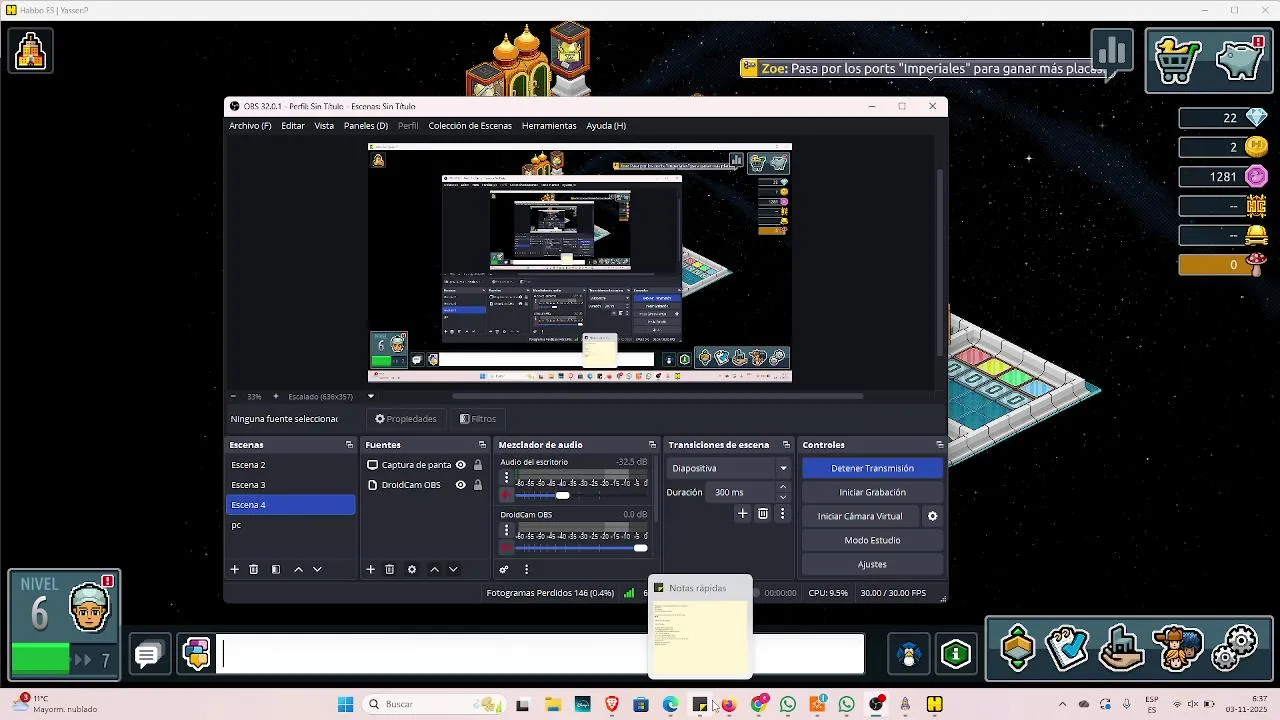1280x720 pixels.
Task: Open scene filters icon in the Escenas toolbar
Action: coord(276,569)
